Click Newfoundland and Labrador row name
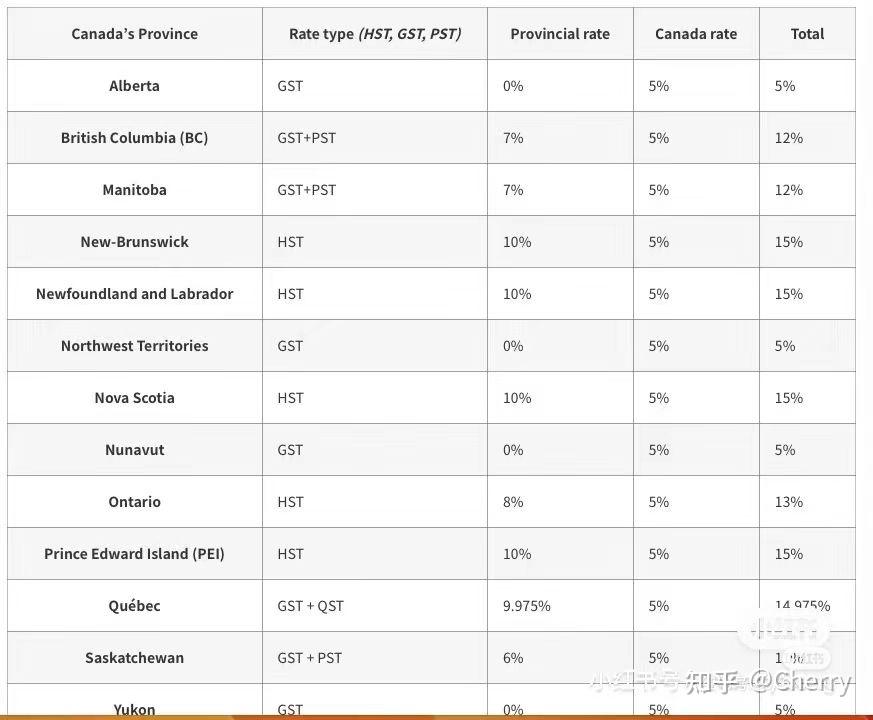Image resolution: width=873 pixels, height=720 pixels. [x=134, y=294]
